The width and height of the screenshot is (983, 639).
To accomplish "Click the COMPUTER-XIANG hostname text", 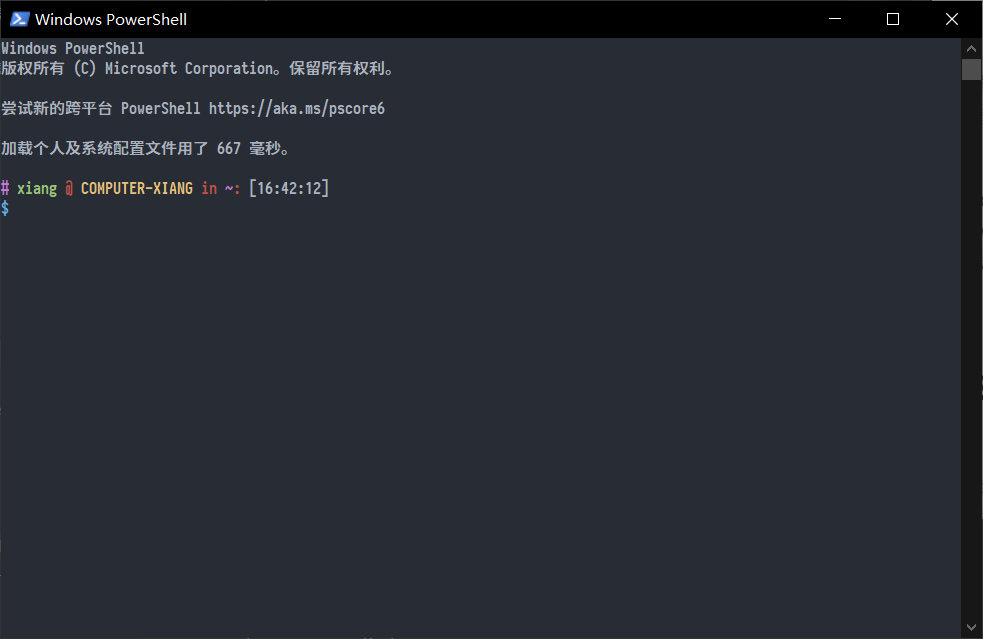I will [137, 188].
